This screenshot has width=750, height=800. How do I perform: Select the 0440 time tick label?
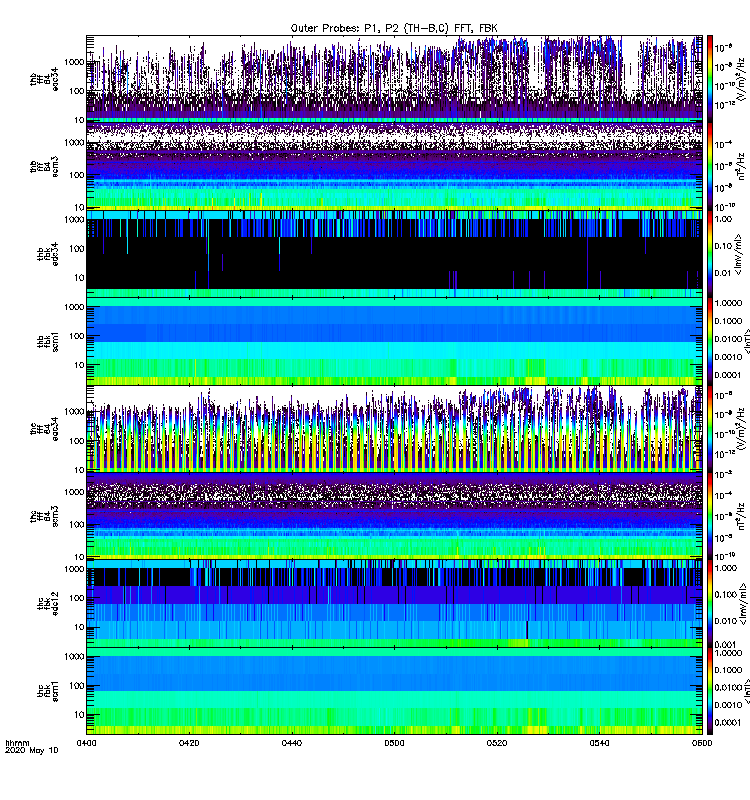[x=292, y=743]
